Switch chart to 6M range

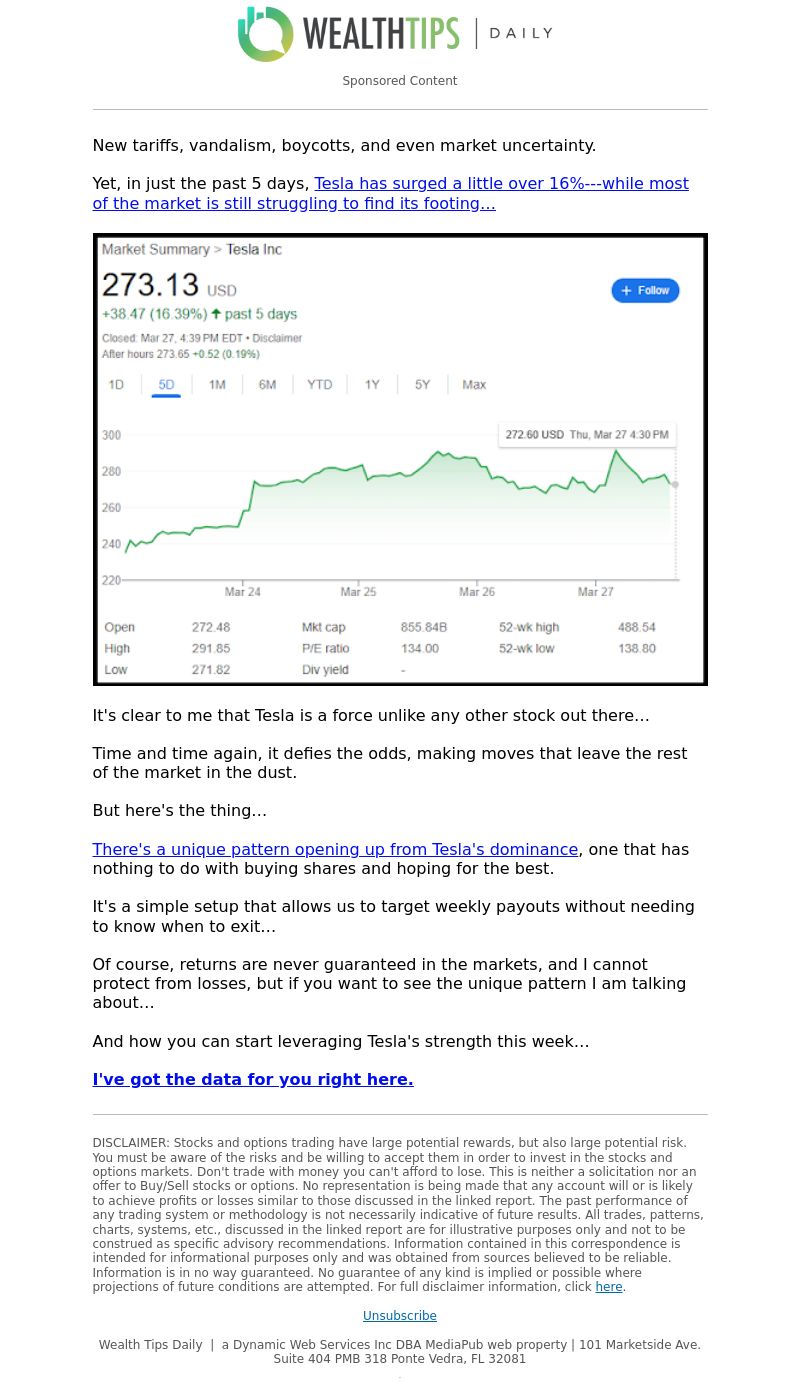point(267,384)
